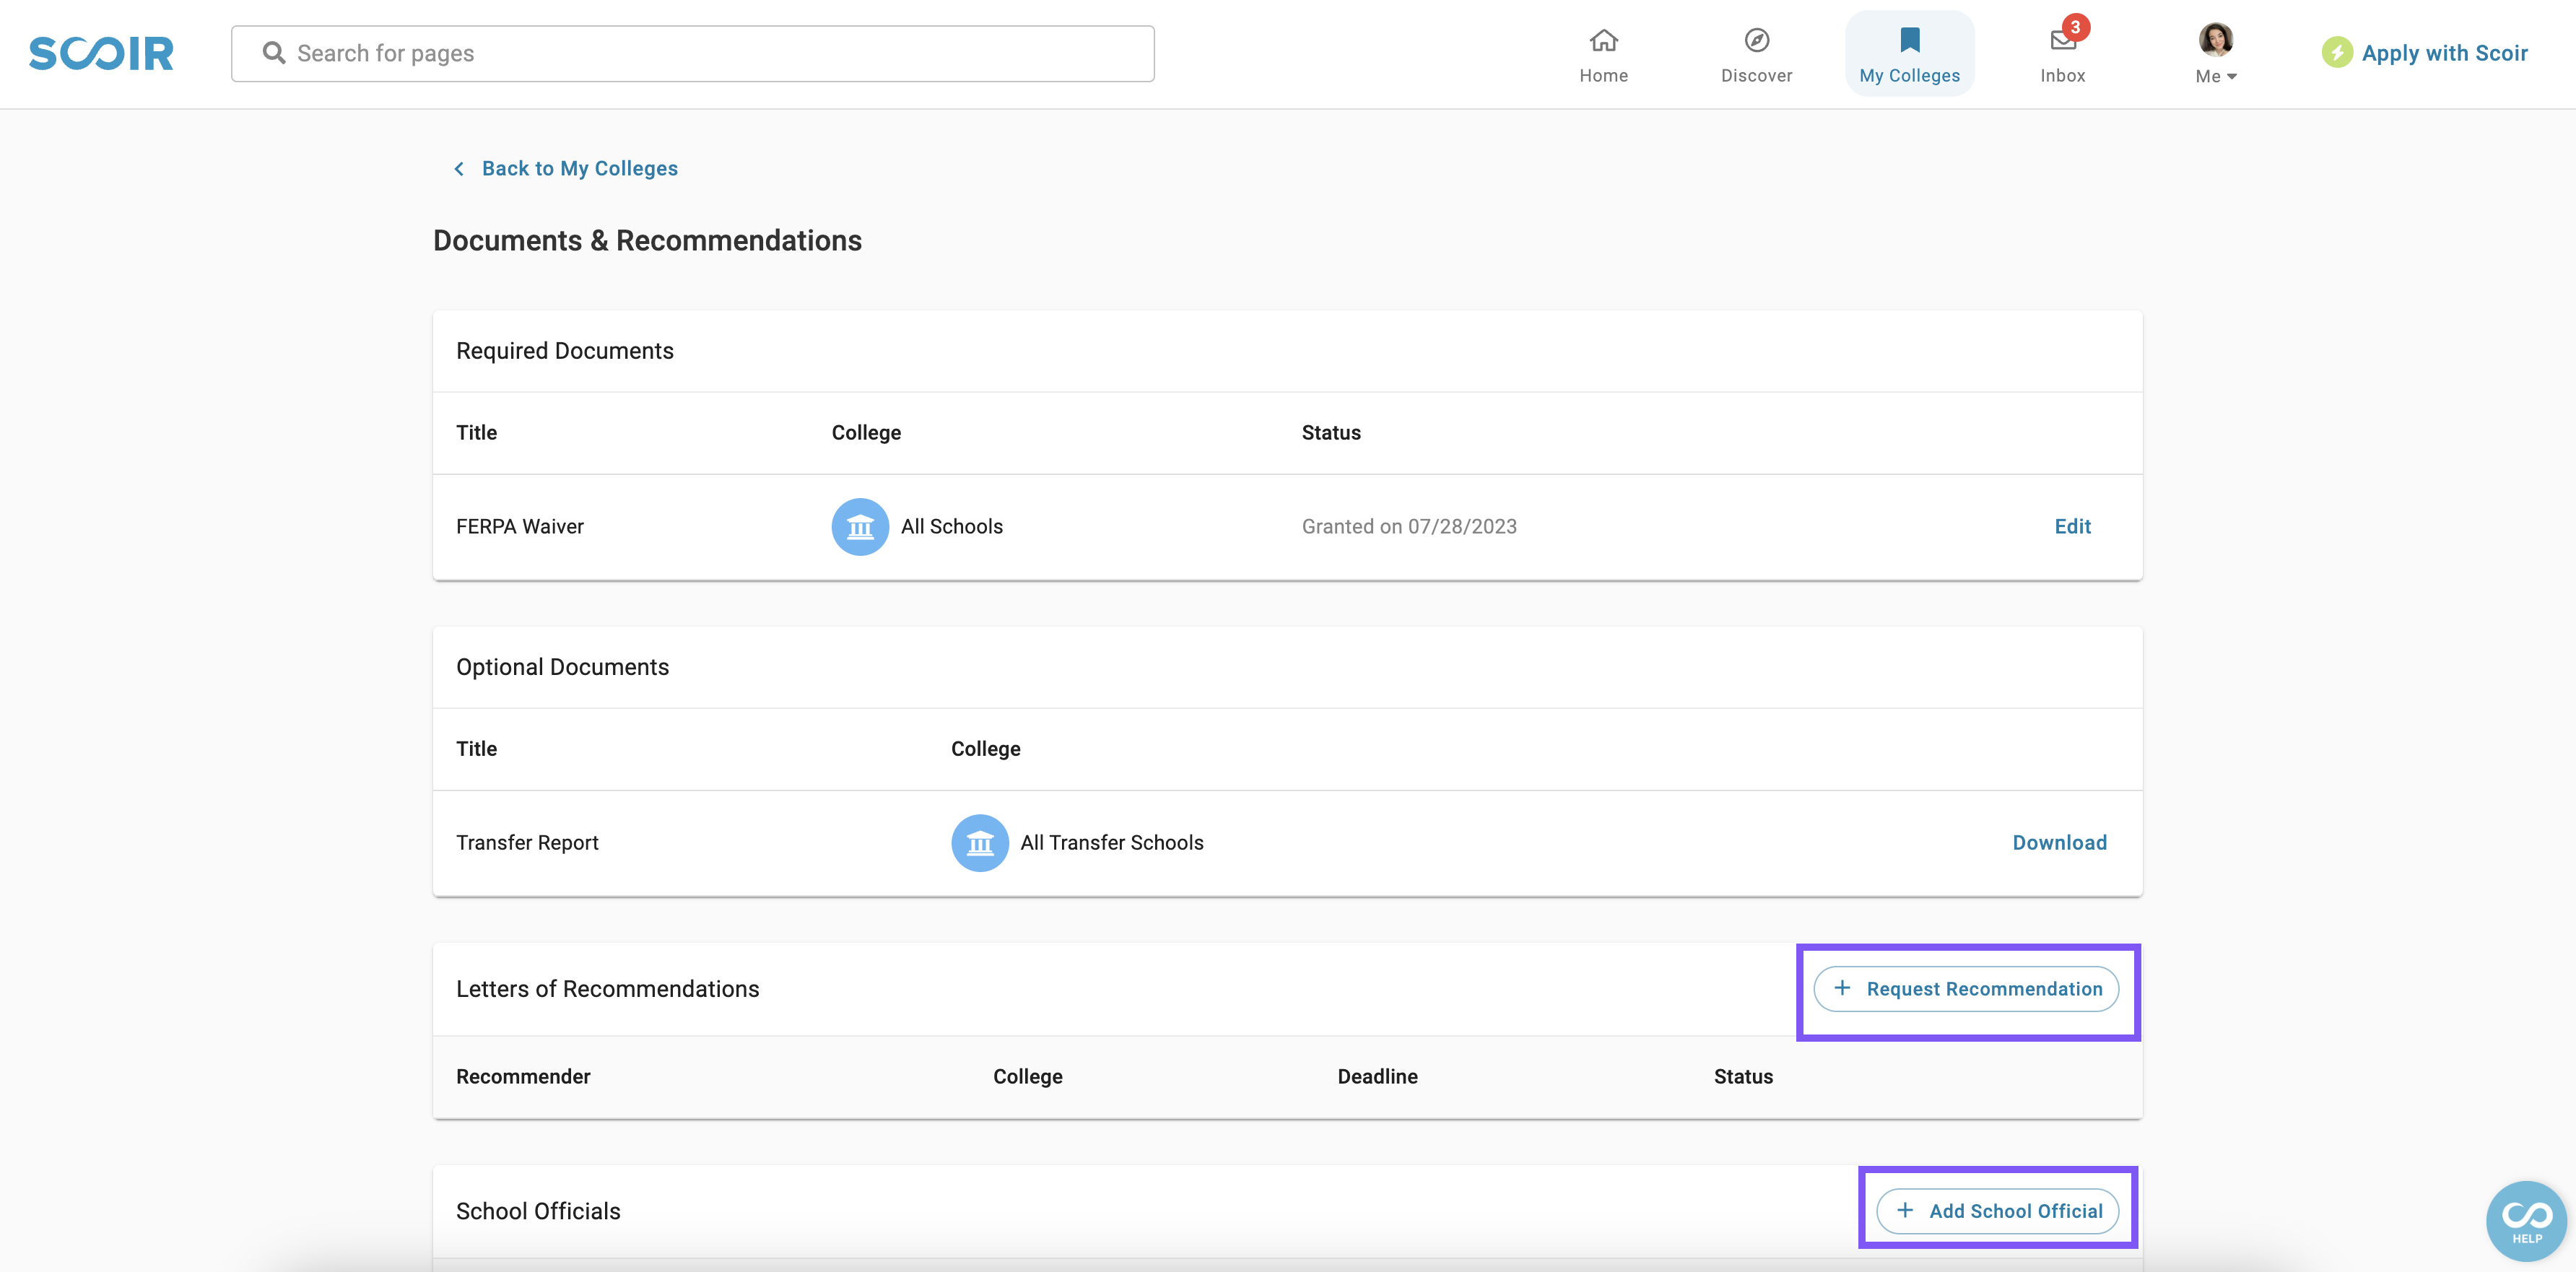
Task: Open the Home nav icon
Action: (1603, 41)
